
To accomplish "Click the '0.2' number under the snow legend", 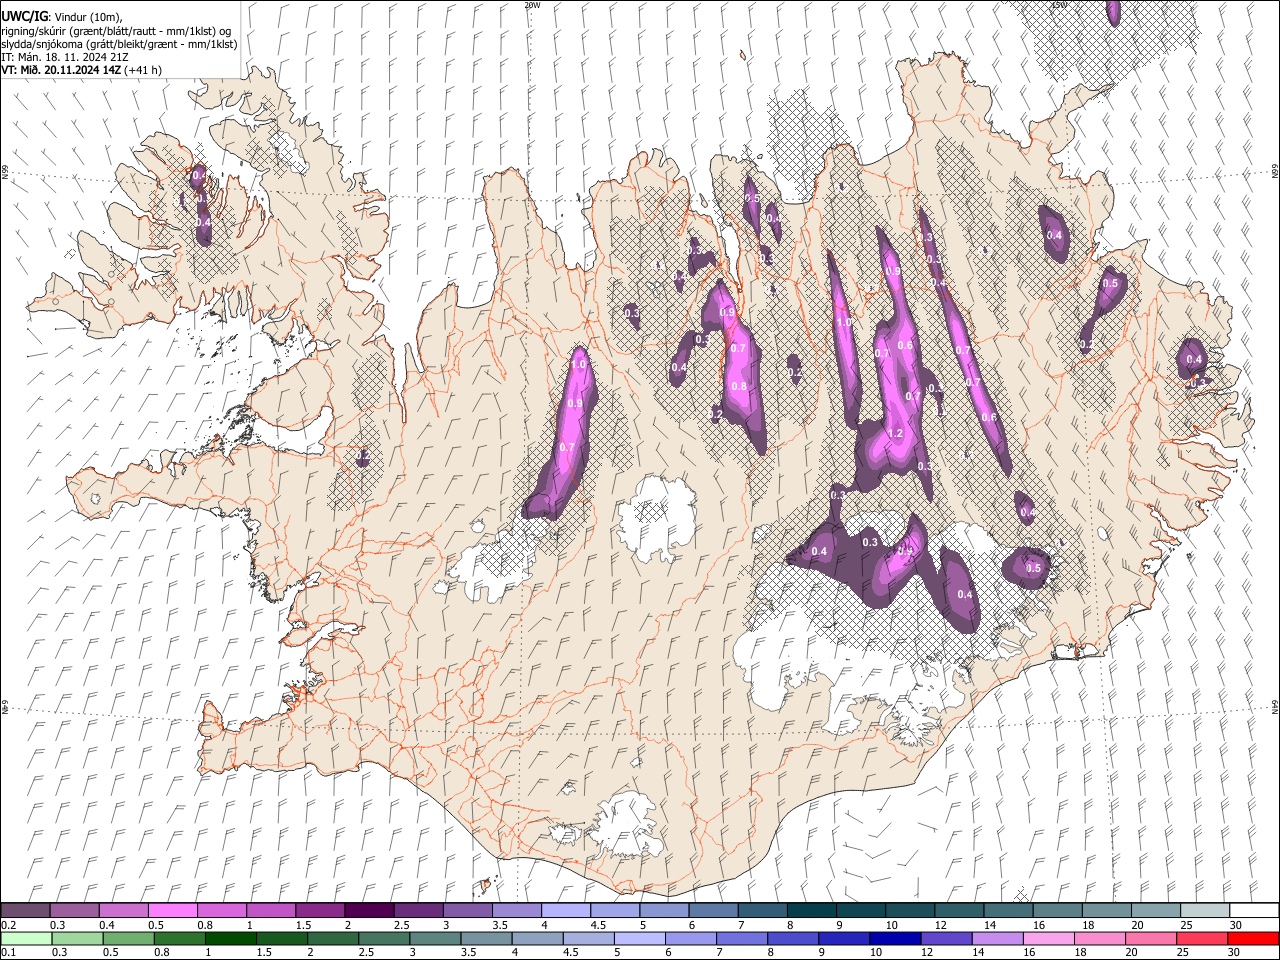I will click(9, 925).
